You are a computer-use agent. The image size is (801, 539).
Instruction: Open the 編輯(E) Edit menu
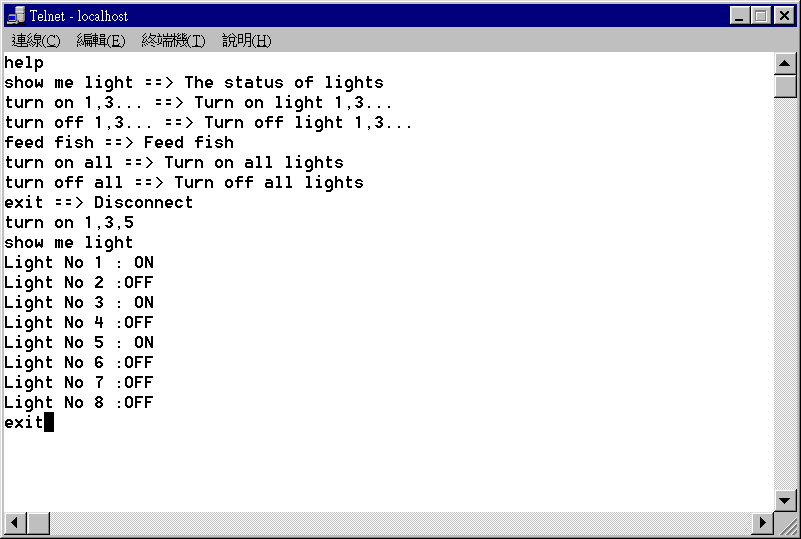(101, 40)
